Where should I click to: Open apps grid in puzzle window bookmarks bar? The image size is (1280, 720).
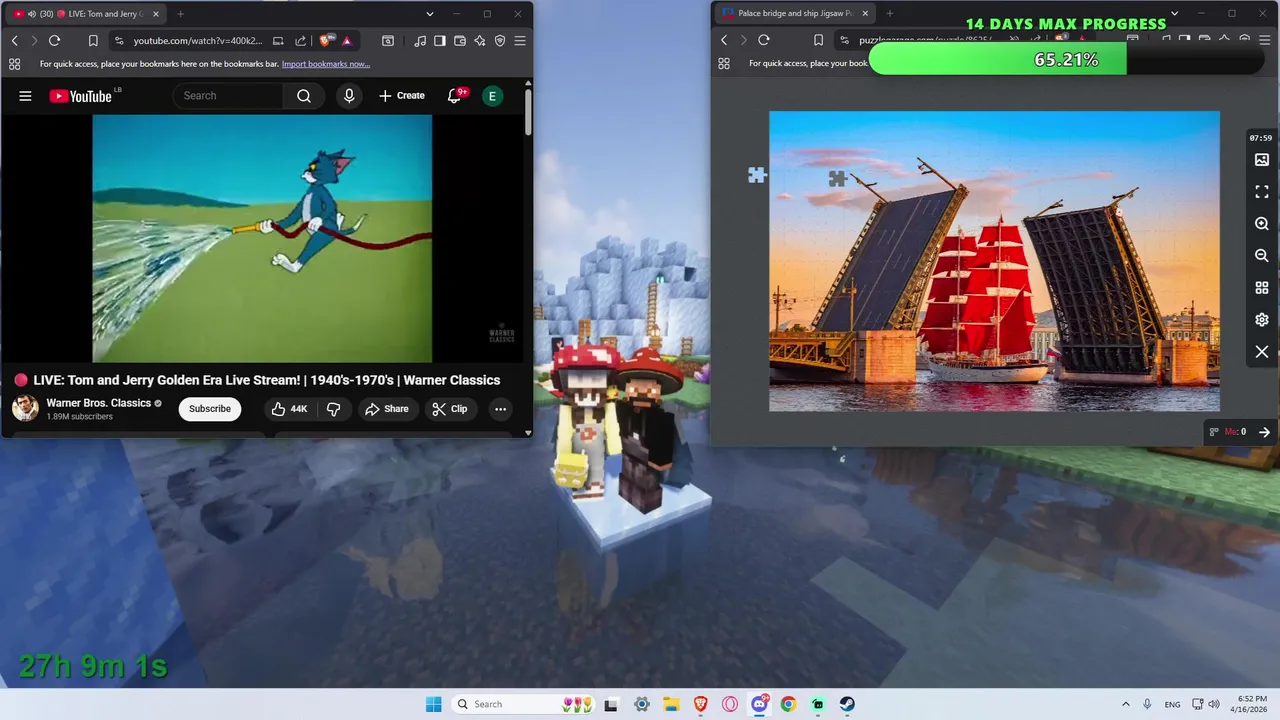pyautogui.click(x=724, y=63)
